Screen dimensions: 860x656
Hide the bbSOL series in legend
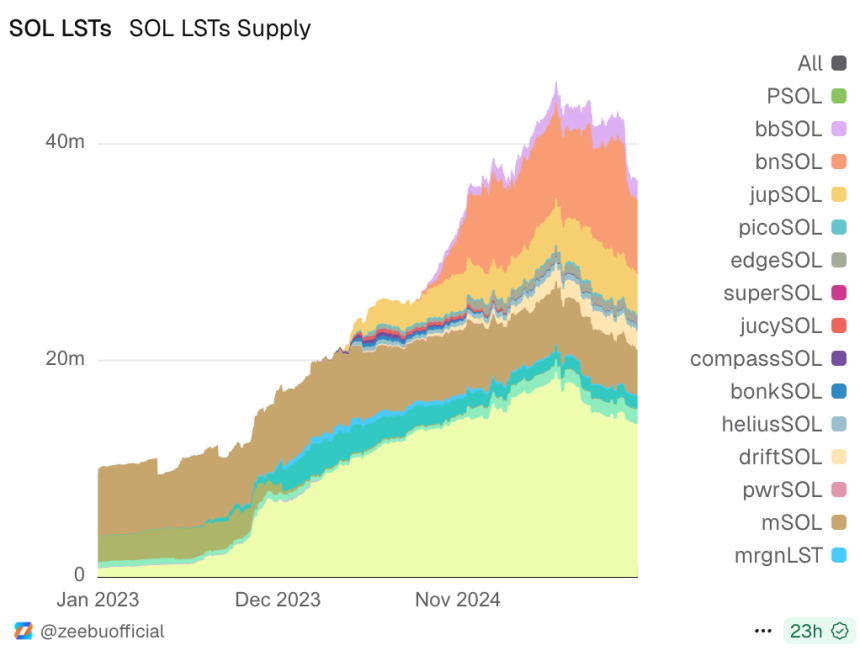839,129
